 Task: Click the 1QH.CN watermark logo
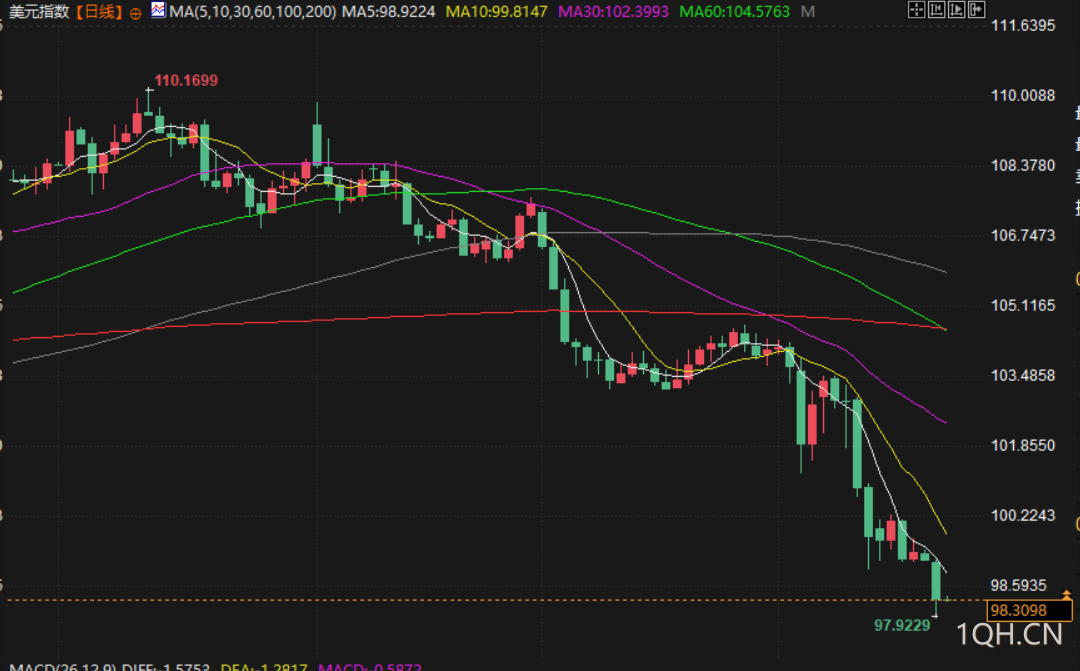1010,634
